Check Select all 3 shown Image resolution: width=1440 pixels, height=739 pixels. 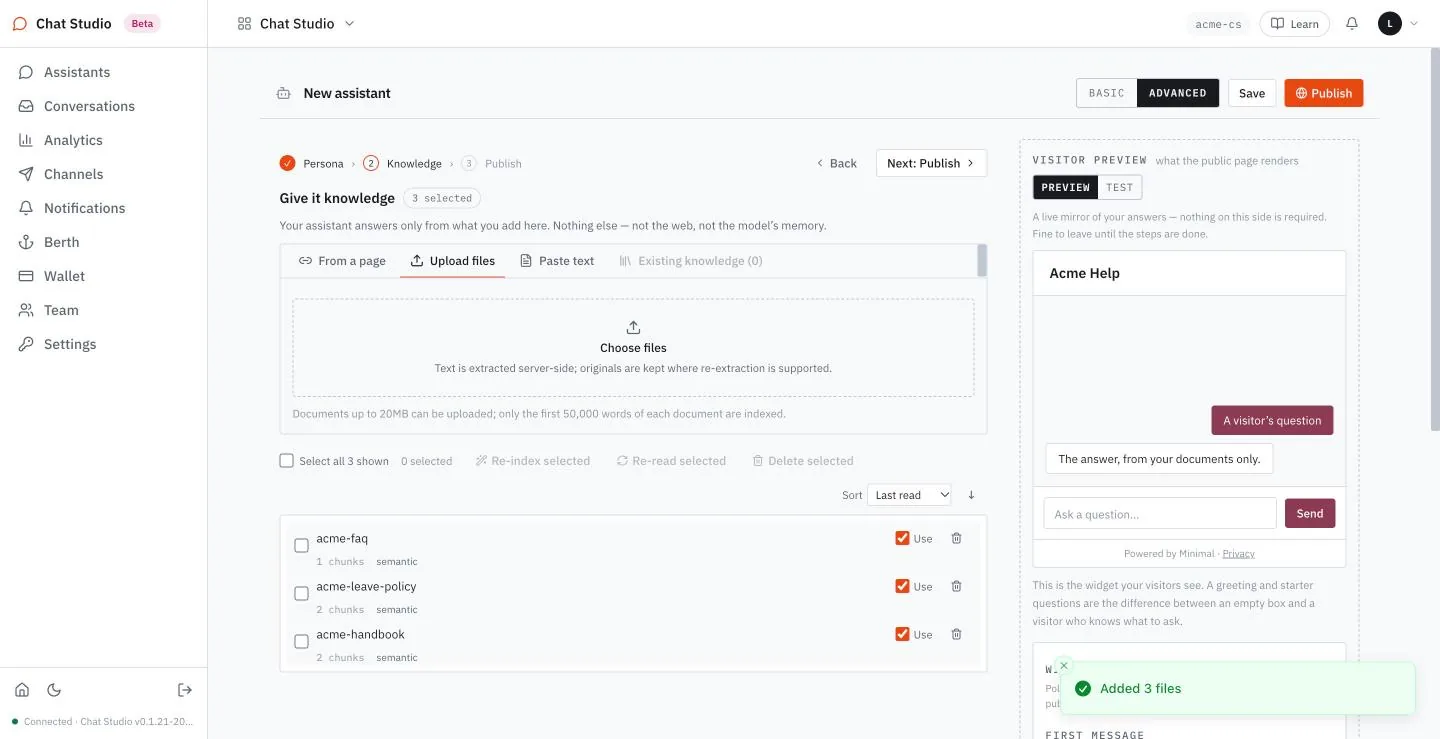point(287,461)
